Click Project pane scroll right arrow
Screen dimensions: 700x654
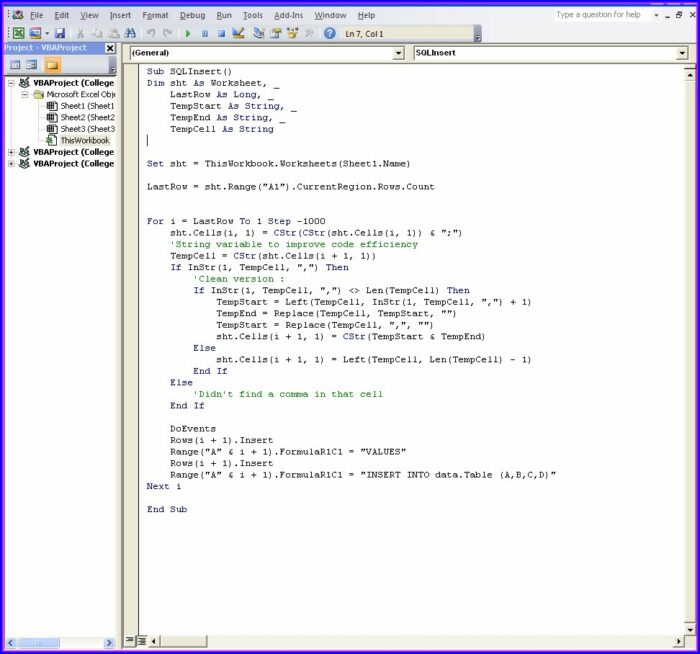pyautogui.click(x=108, y=643)
